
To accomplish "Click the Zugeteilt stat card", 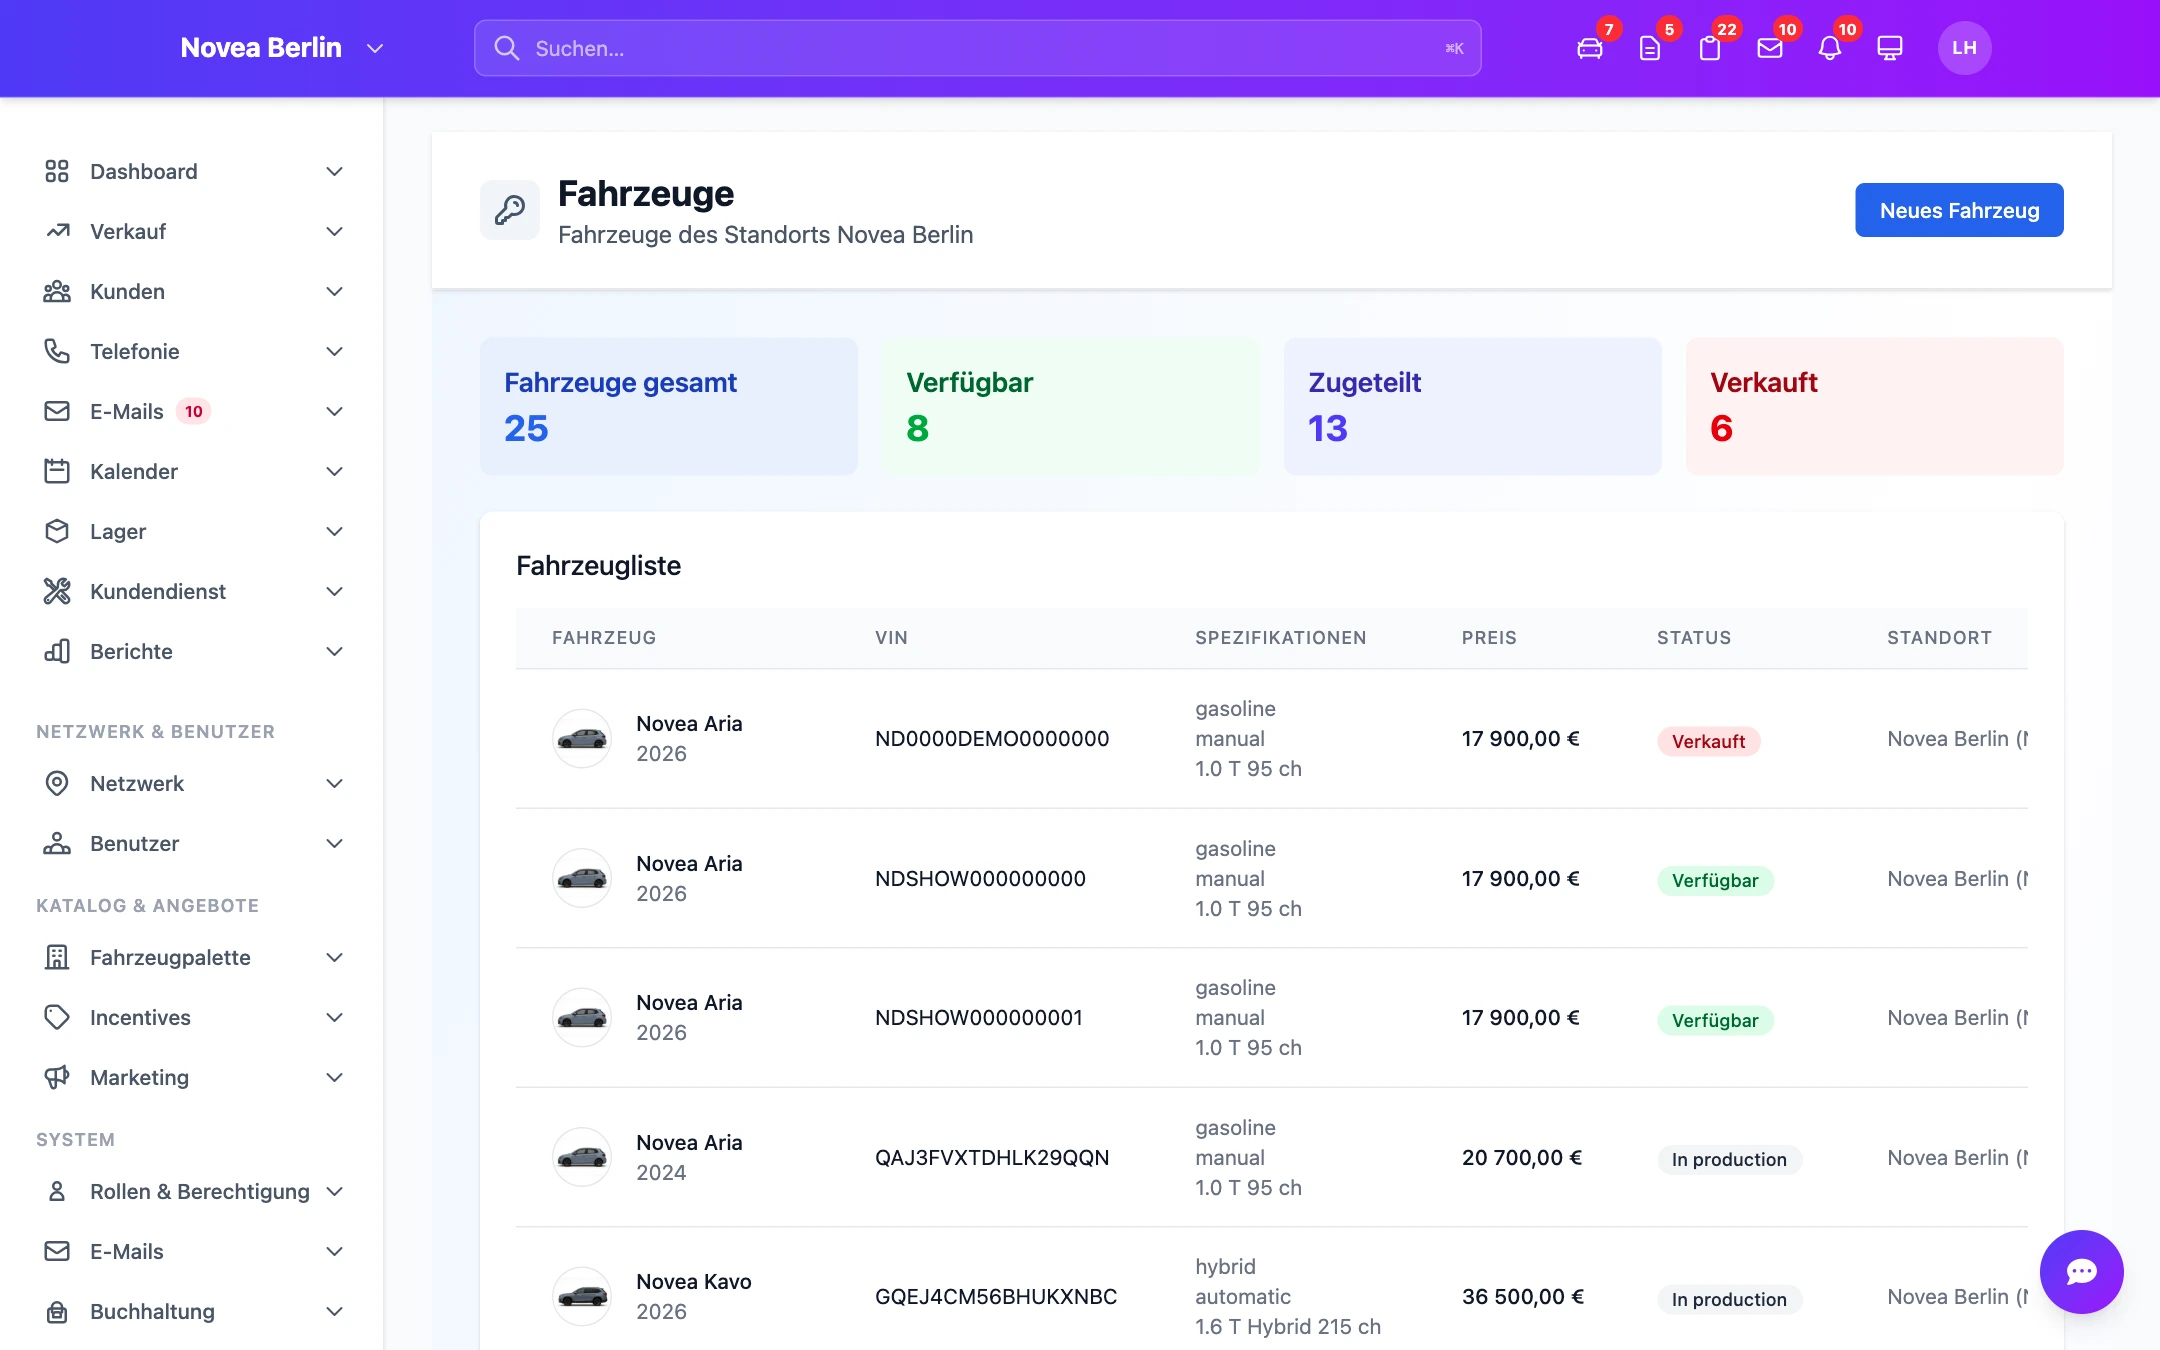I will pyautogui.click(x=1473, y=406).
